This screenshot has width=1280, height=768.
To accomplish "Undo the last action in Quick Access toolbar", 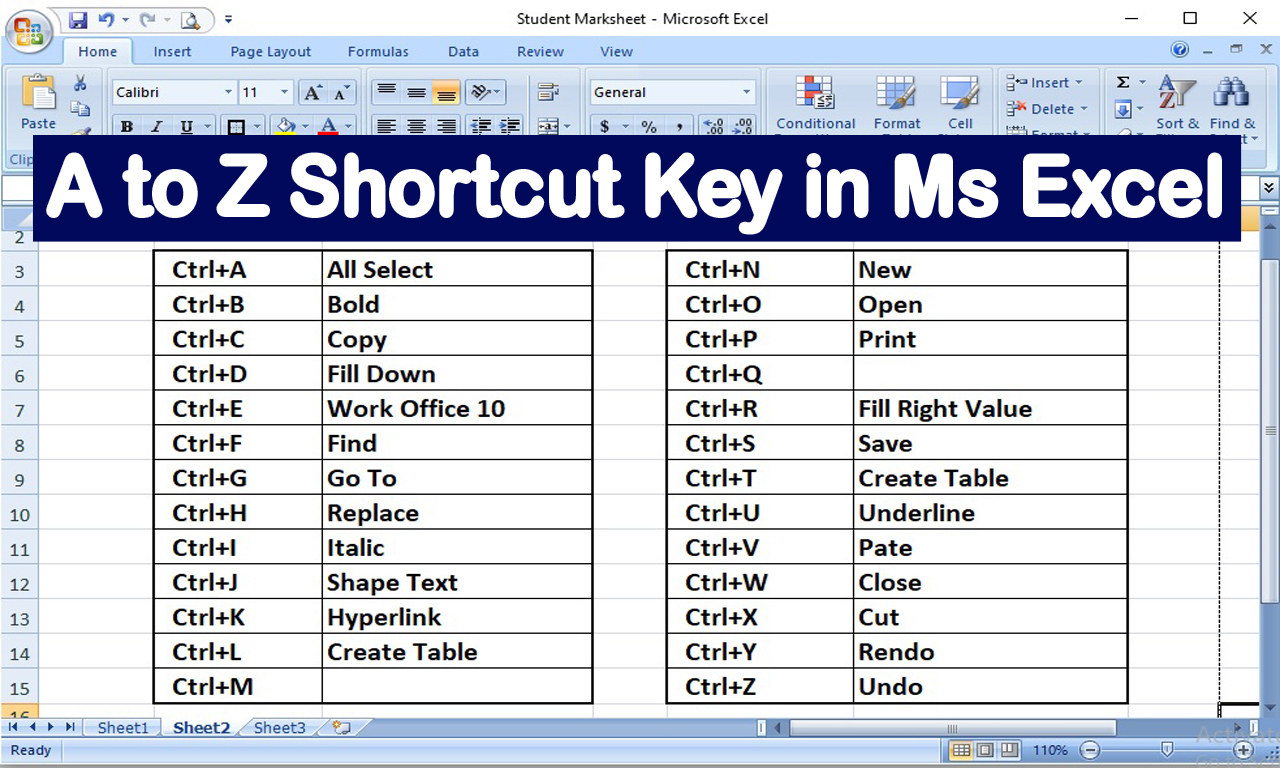I will point(106,19).
